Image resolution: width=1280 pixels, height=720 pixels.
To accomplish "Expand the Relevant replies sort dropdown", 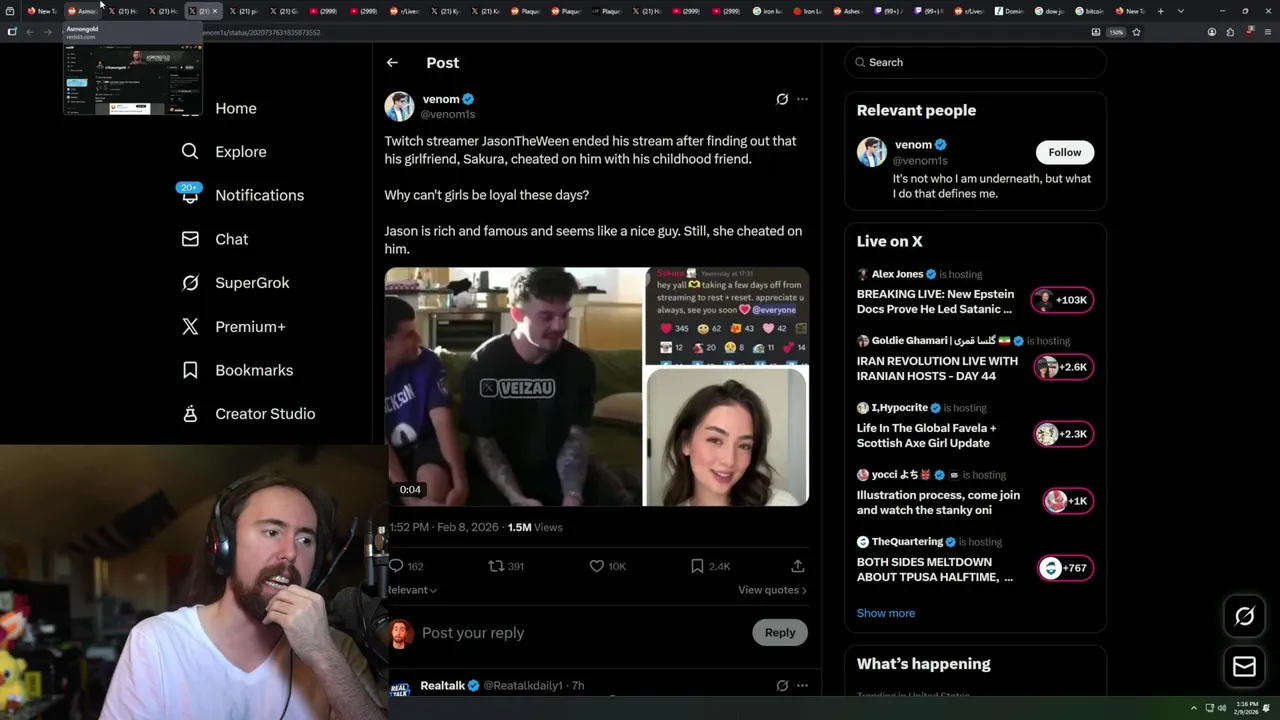I will click(412, 590).
